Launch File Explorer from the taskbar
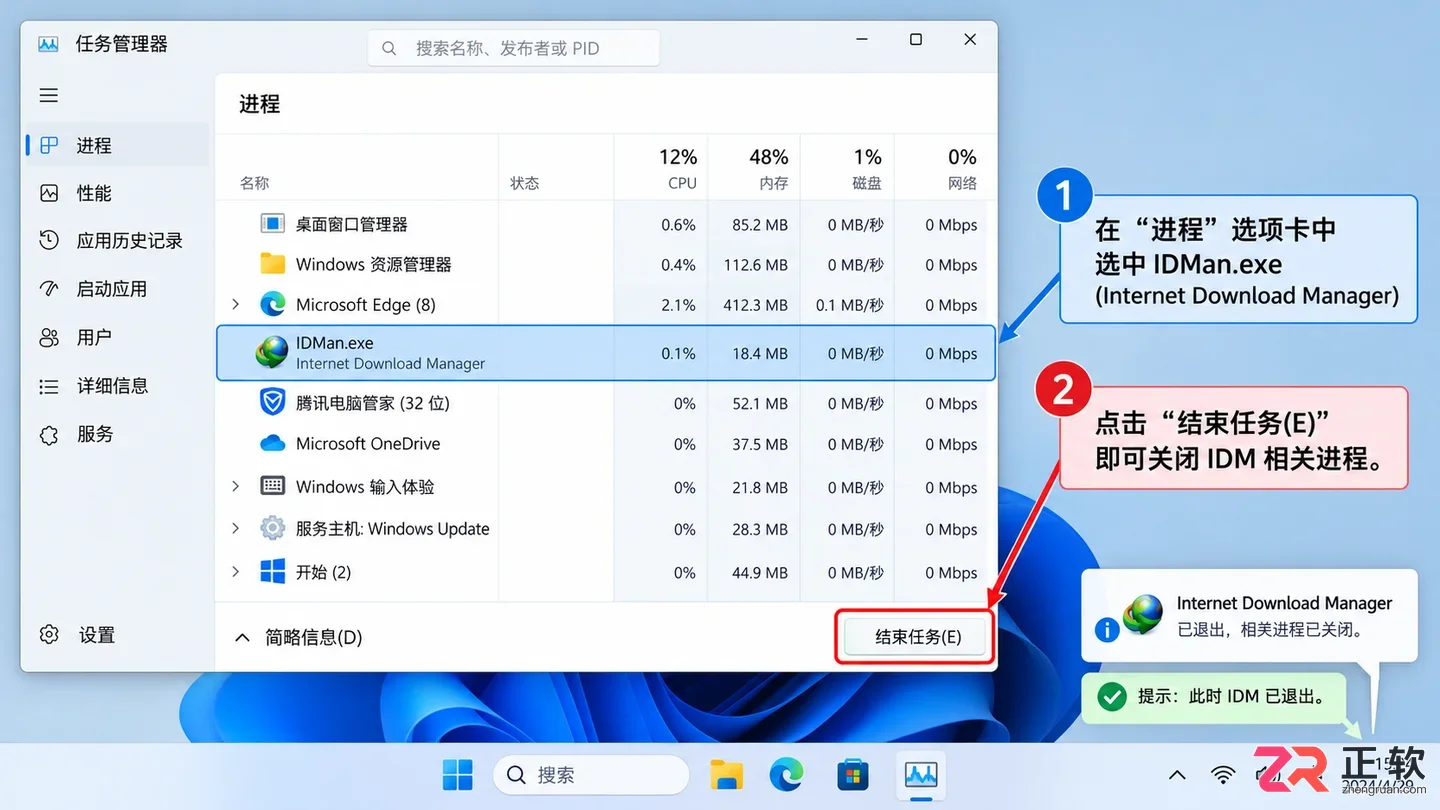Viewport: 1440px width, 810px height. coord(727,775)
